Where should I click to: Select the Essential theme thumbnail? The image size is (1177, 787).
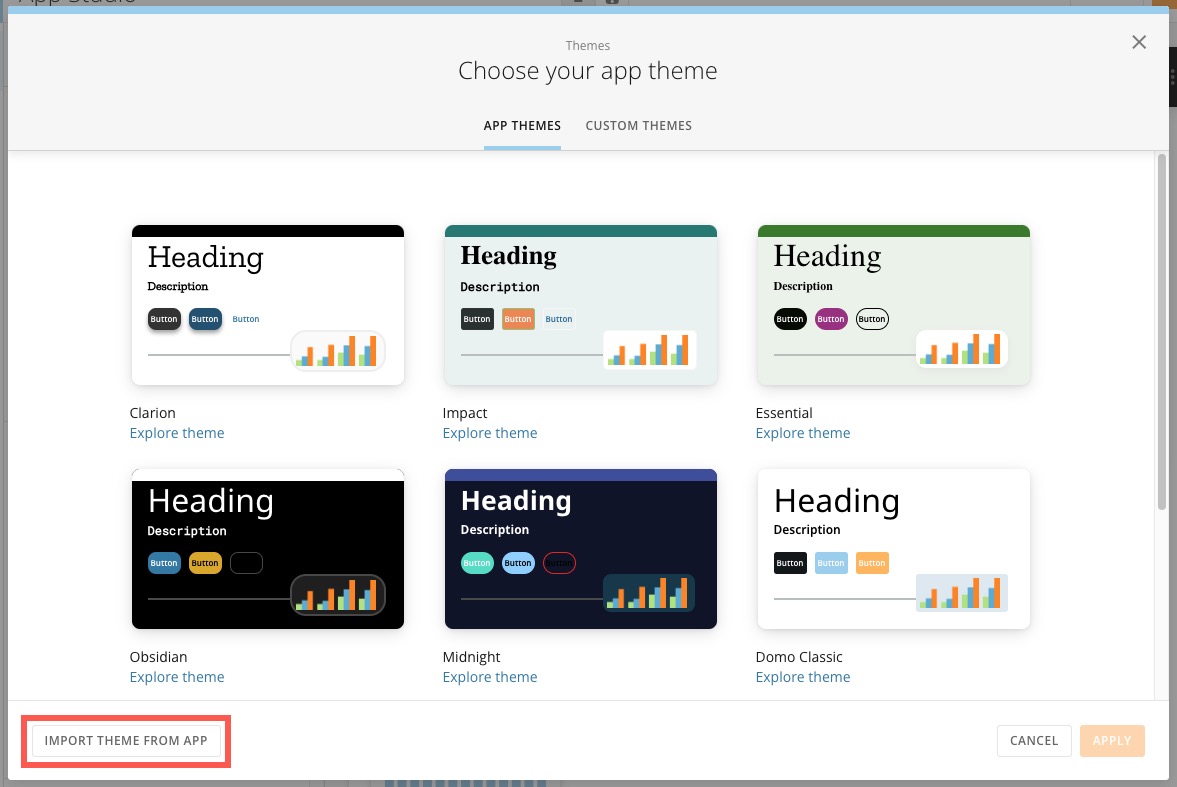point(893,304)
